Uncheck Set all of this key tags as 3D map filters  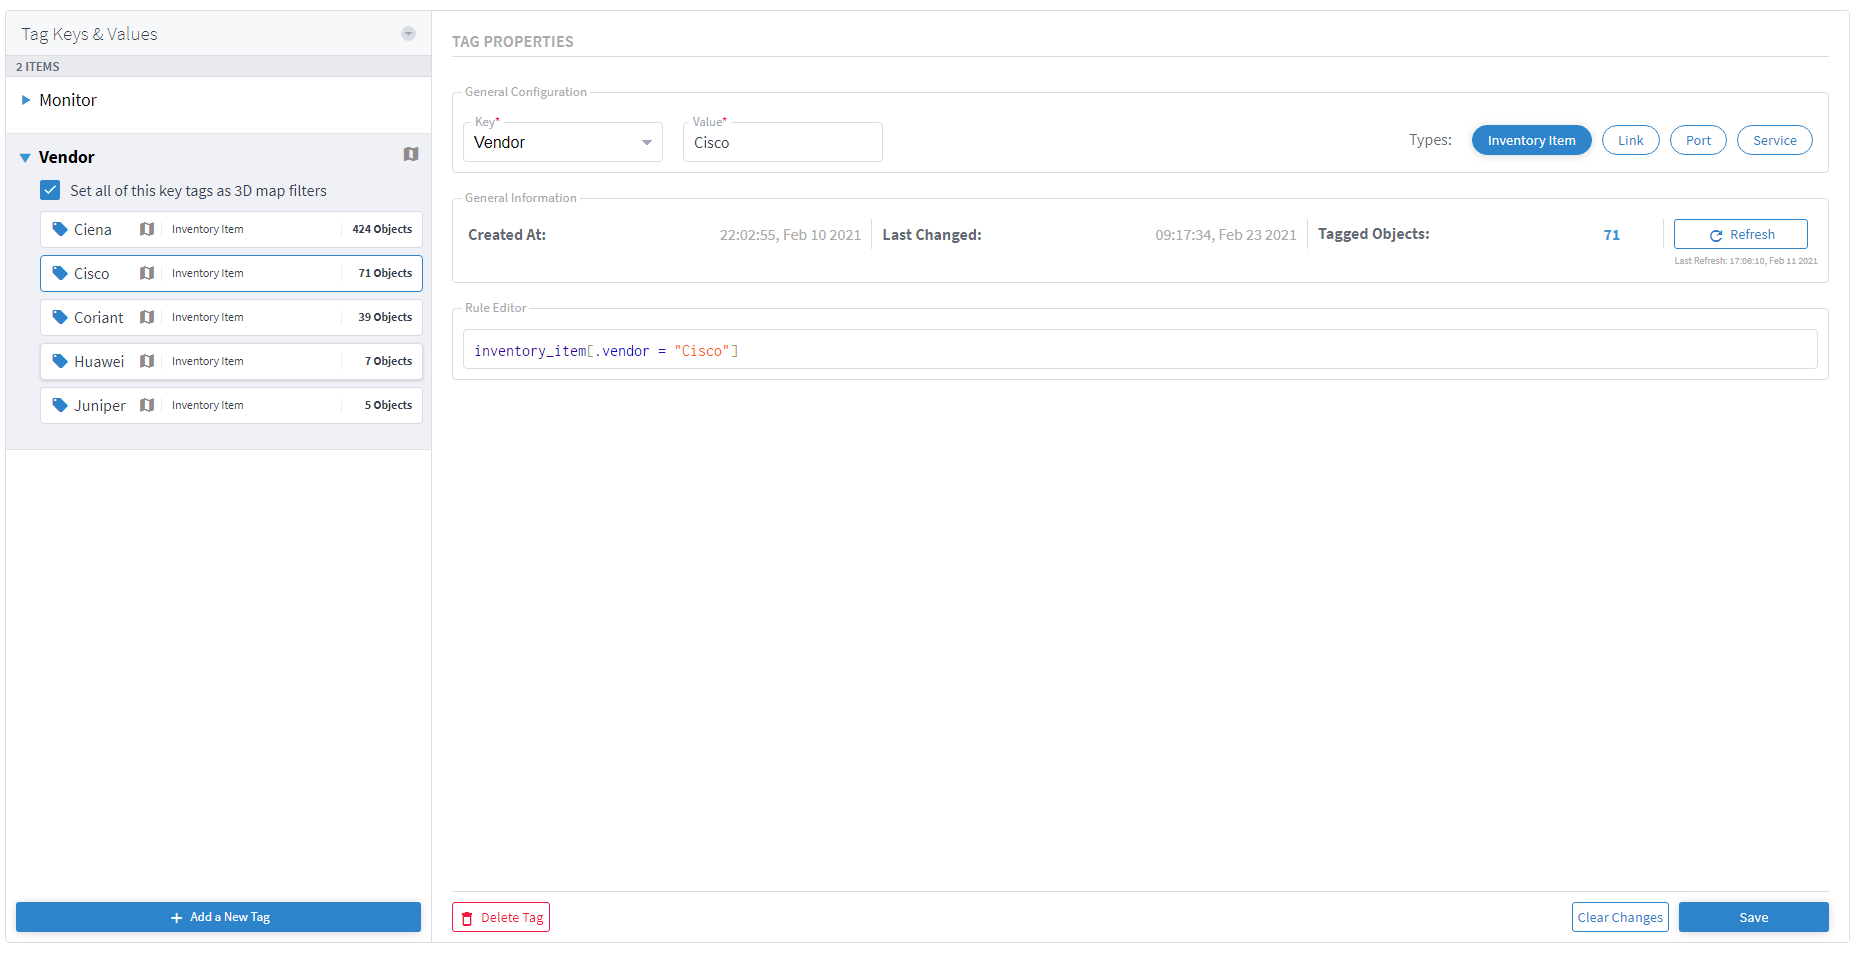coord(50,190)
